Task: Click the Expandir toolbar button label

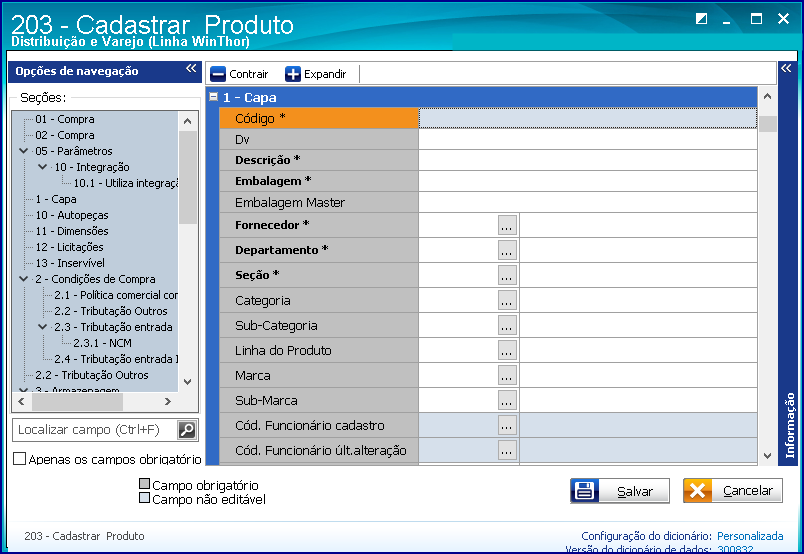Action: (x=325, y=74)
